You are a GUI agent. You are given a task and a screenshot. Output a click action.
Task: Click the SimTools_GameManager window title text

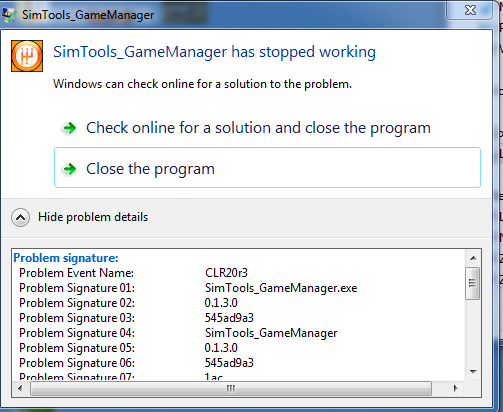88,15
